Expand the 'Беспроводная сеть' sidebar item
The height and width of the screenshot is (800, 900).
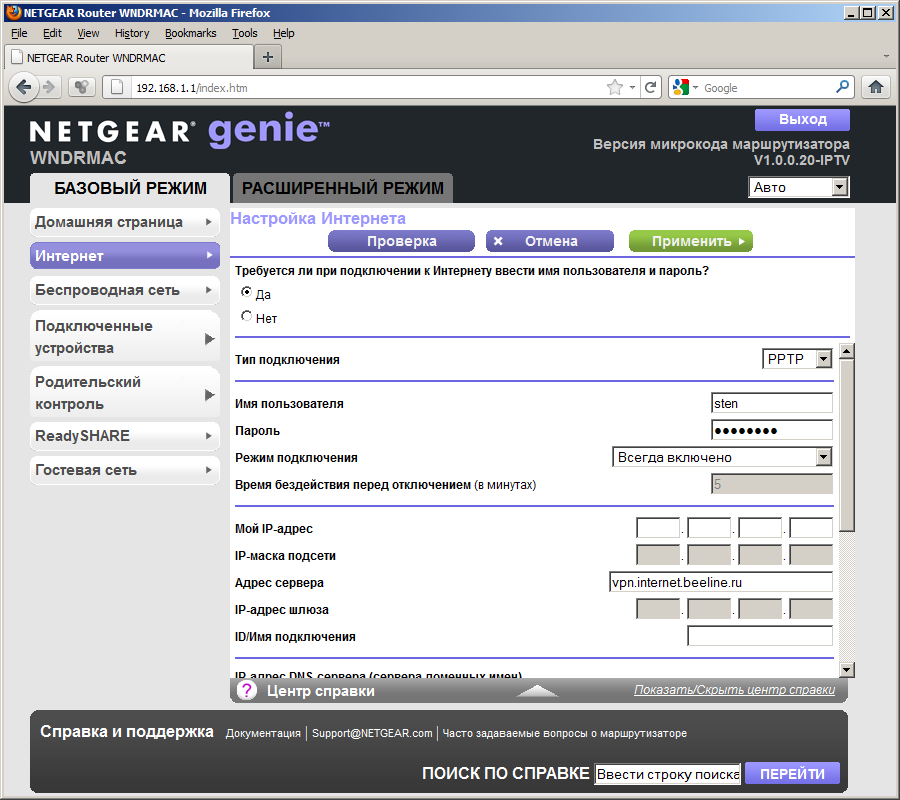click(x=125, y=290)
